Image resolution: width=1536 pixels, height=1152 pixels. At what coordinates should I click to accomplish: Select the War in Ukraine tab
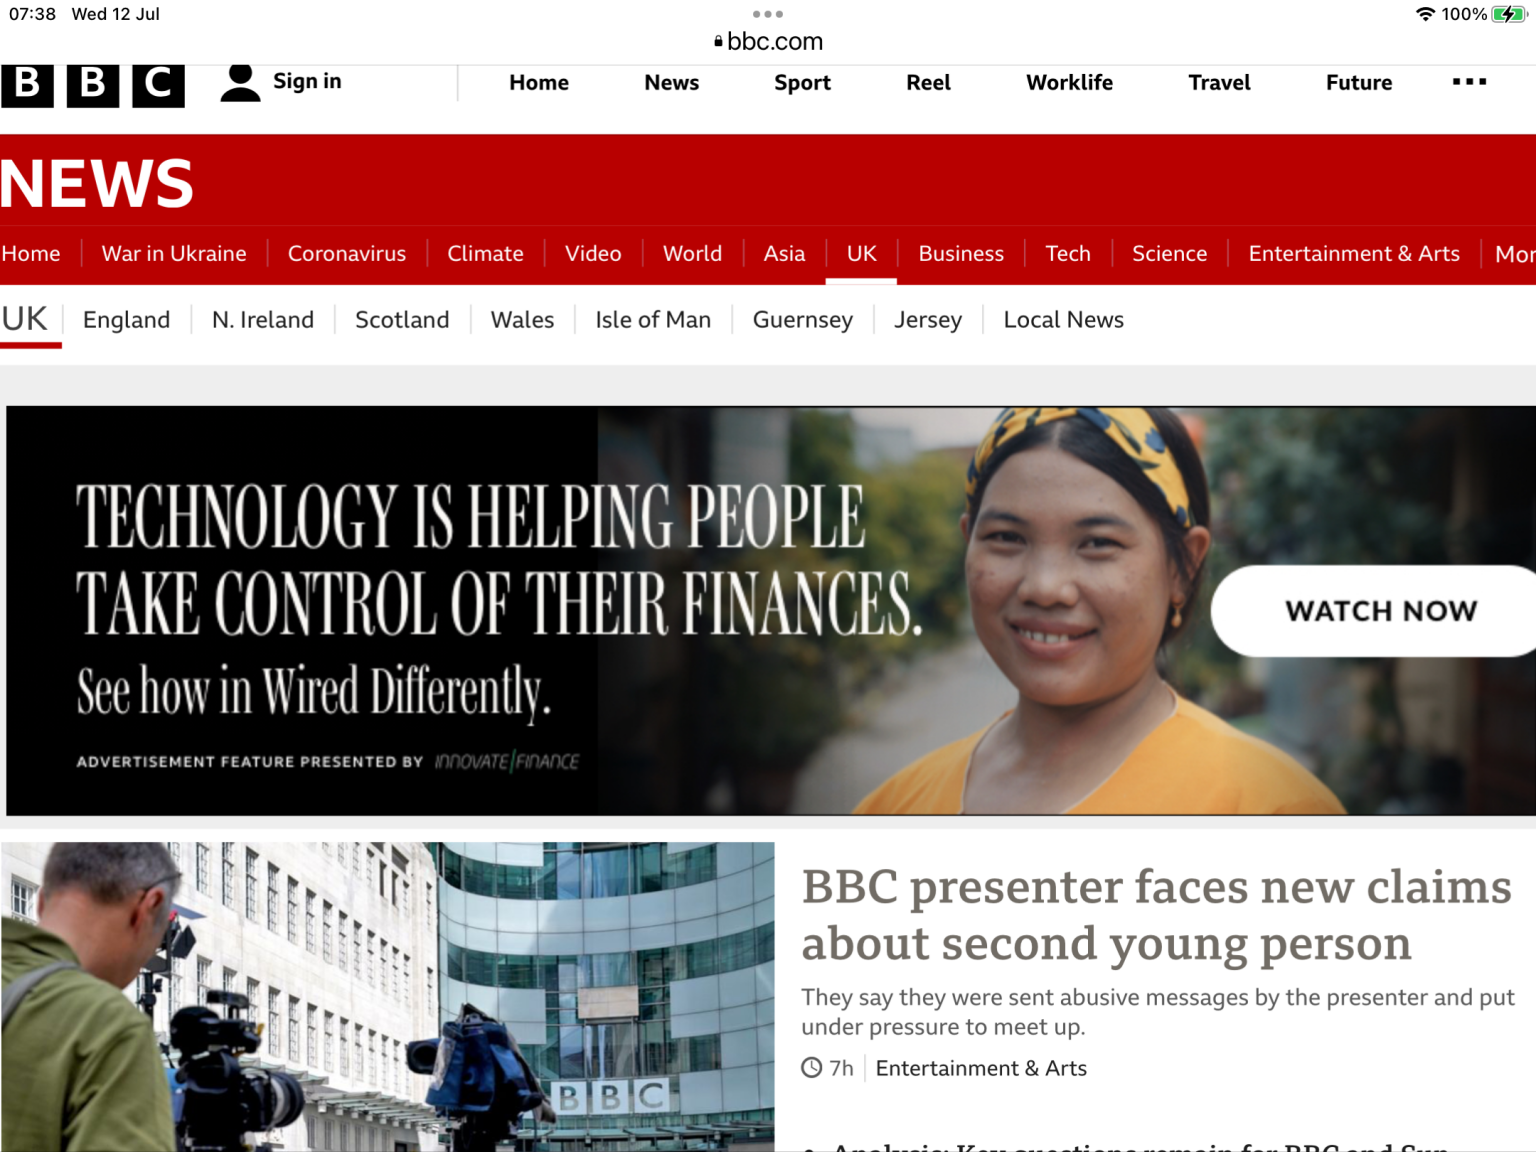point(174,254)
